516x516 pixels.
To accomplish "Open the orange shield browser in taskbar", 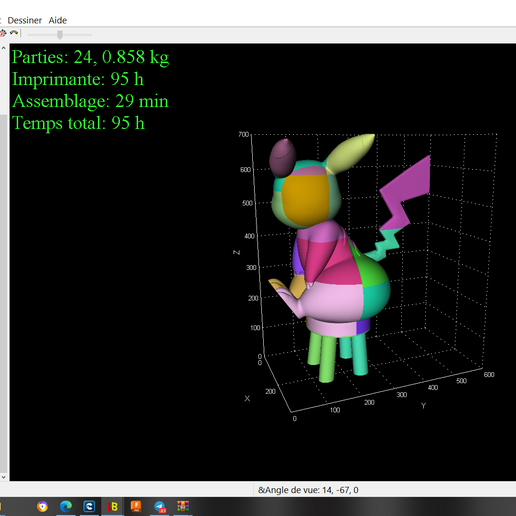I will (x=42, y=507).
